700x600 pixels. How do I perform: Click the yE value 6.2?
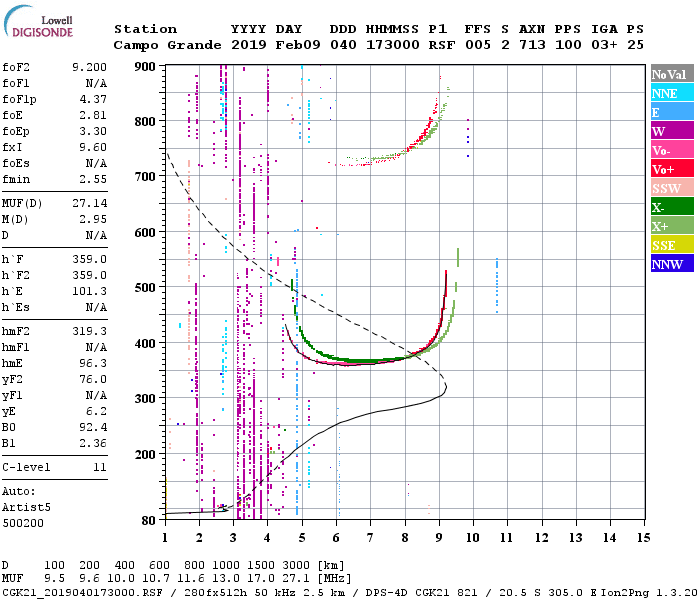[x=97, y=411]
